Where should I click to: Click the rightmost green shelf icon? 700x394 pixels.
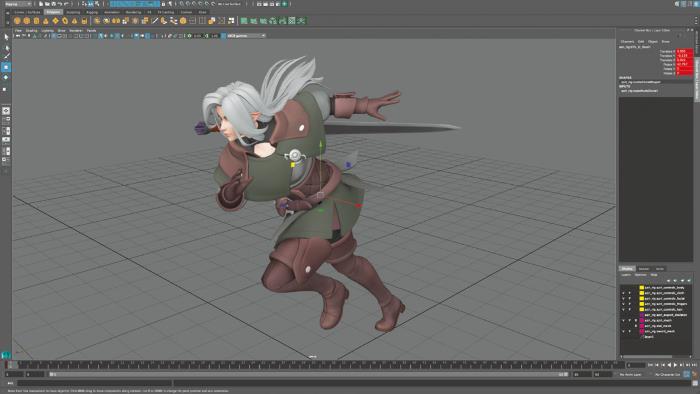[x=302, y=21]
